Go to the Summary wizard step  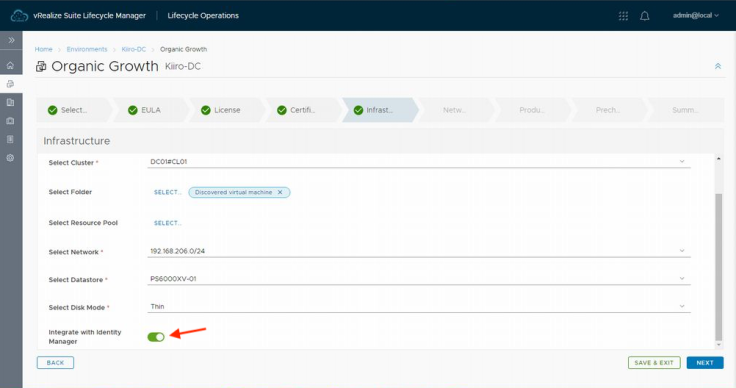(685, 110)
